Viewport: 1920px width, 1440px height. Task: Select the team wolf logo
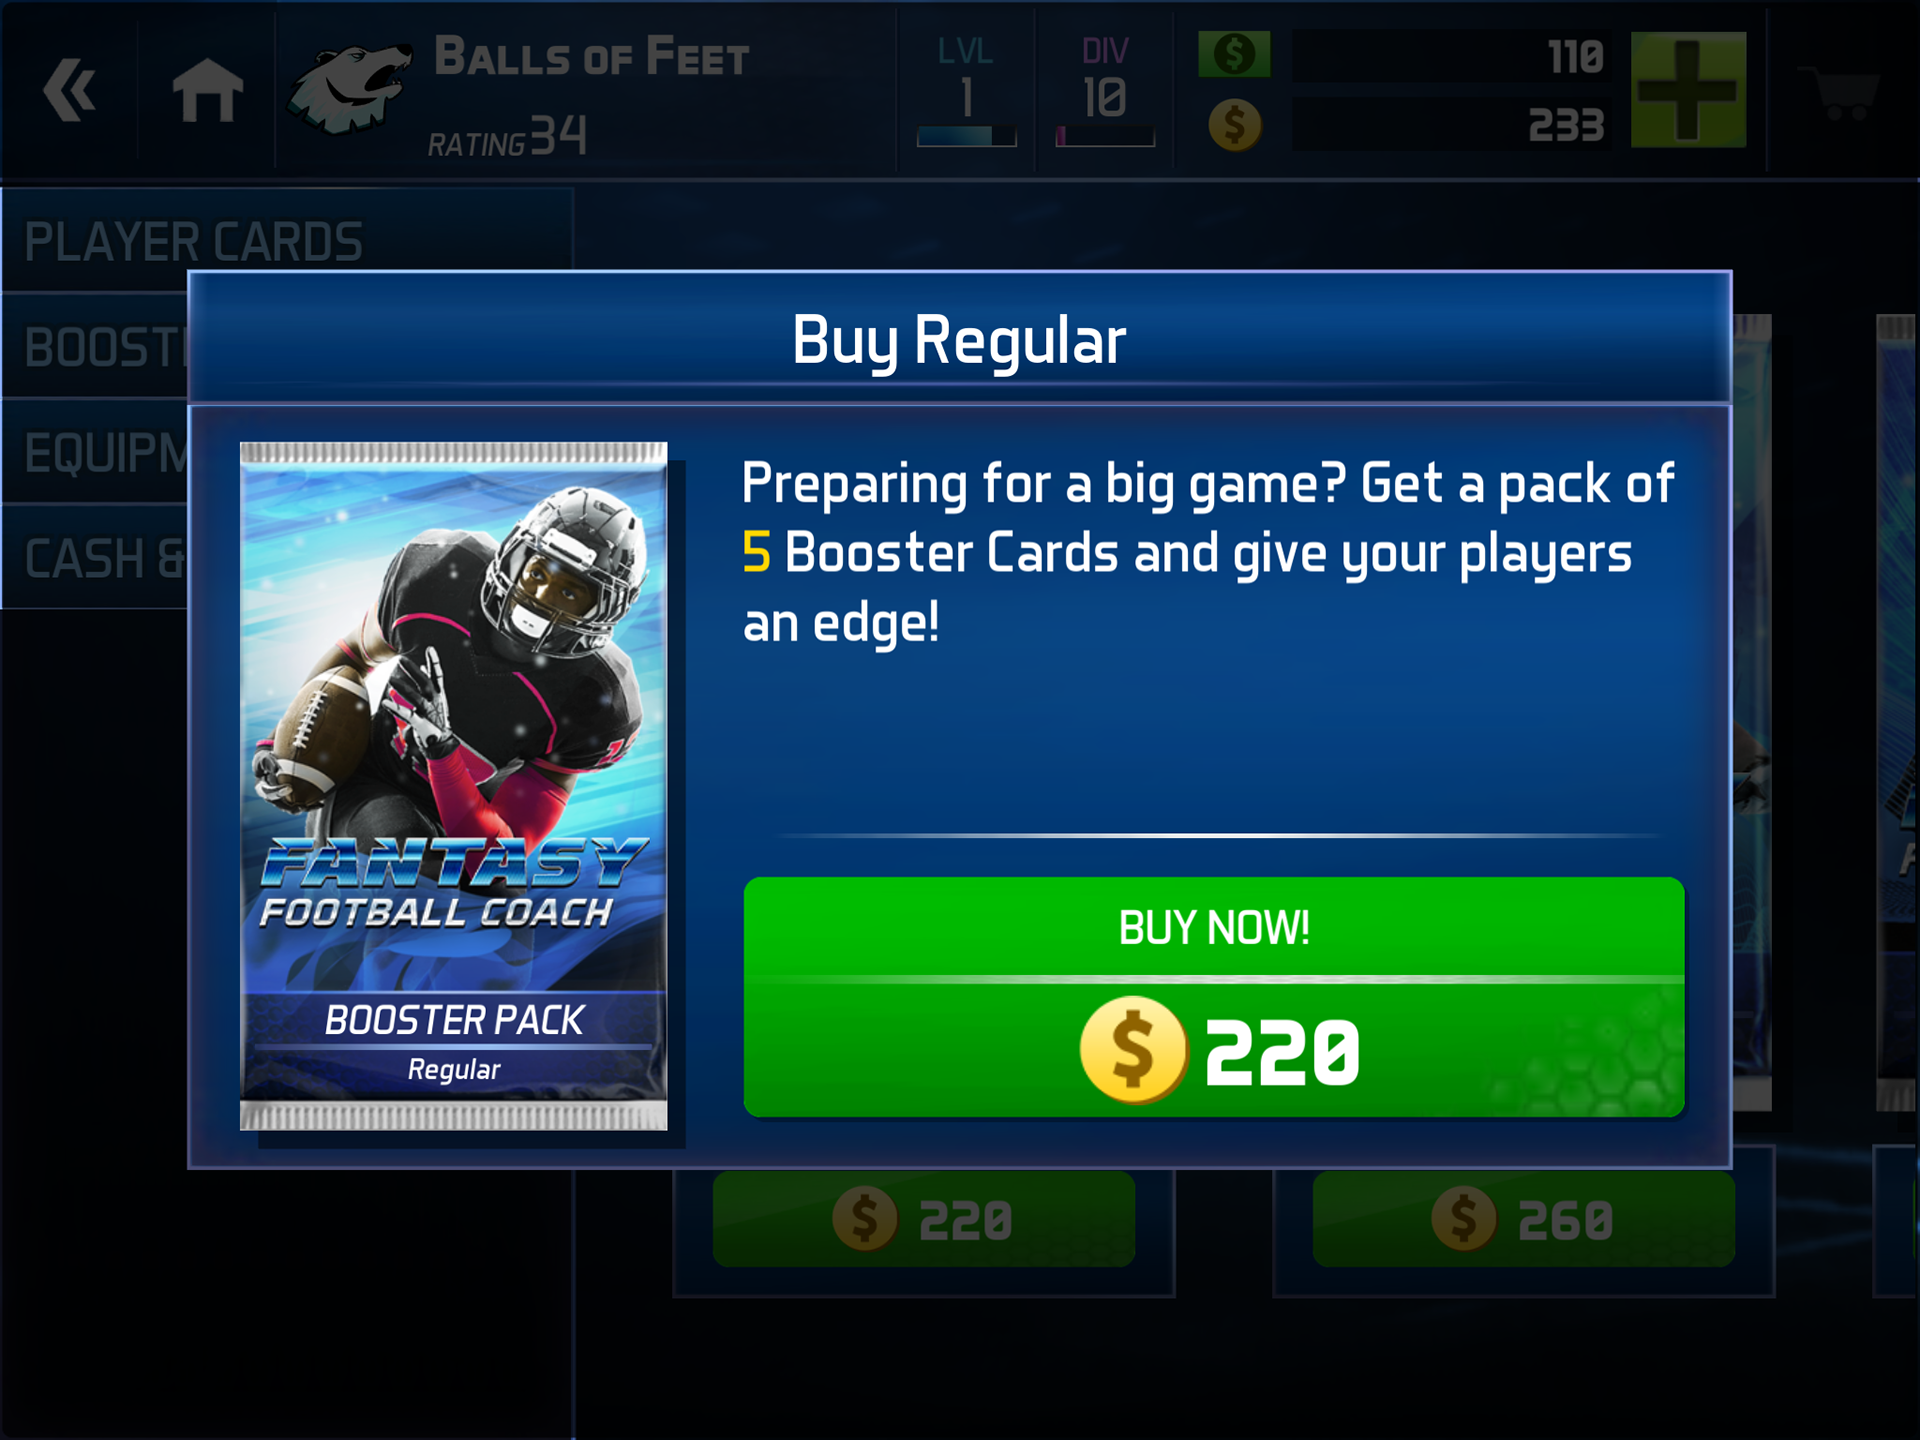click(348, 88)
